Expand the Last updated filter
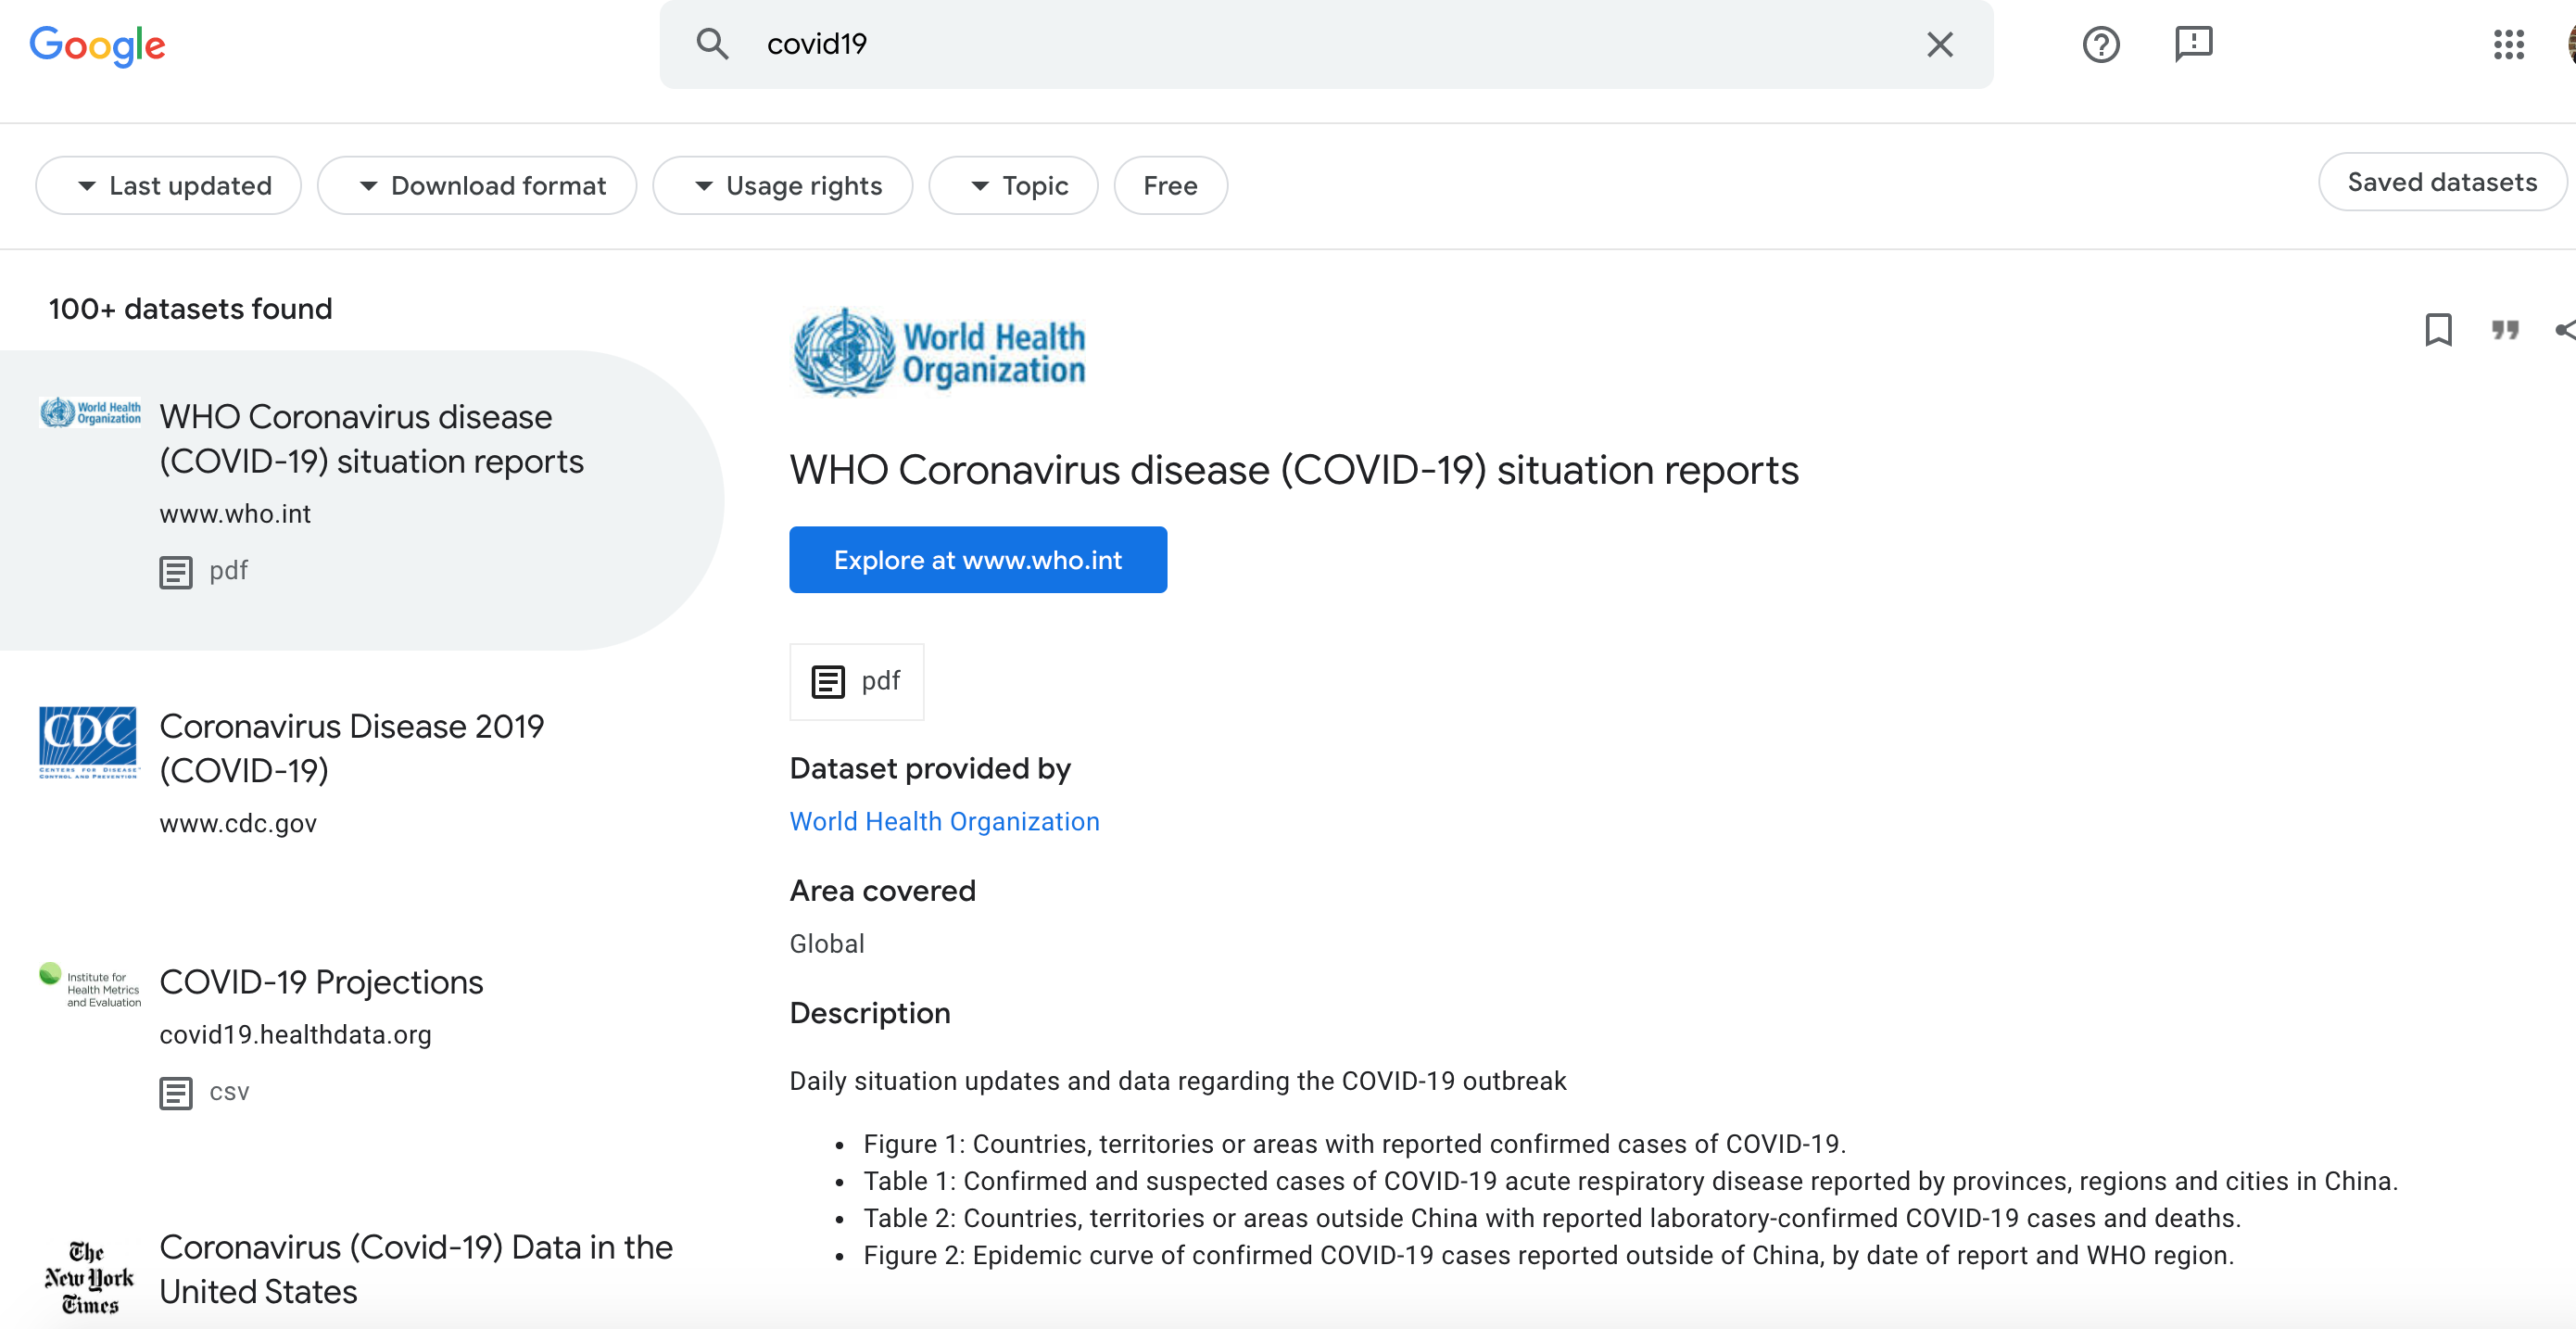This screenshot has height=1329, width=2576. pyautogui.click(x=169, y=186)
